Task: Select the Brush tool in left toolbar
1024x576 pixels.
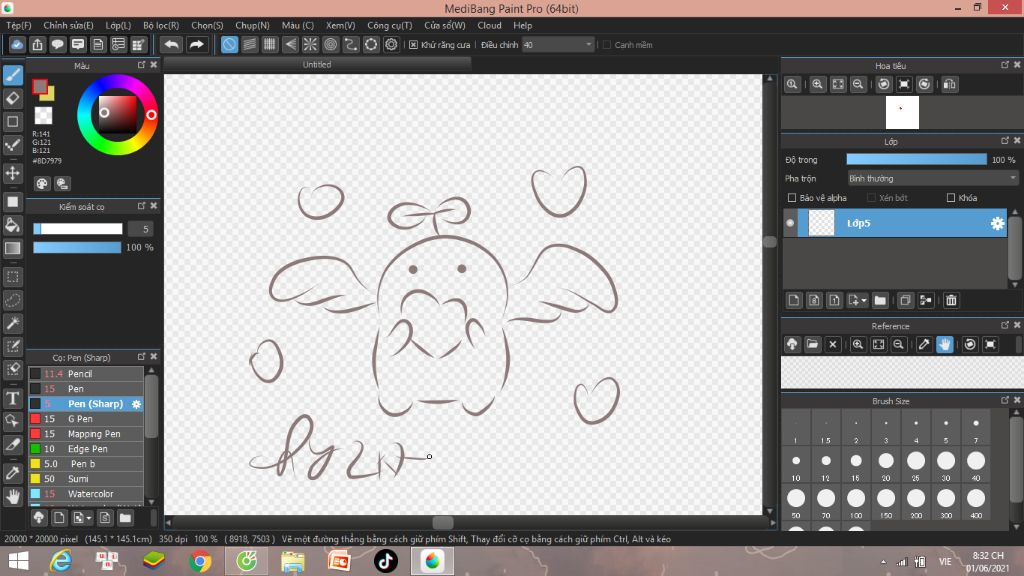Action: point(12,75)
